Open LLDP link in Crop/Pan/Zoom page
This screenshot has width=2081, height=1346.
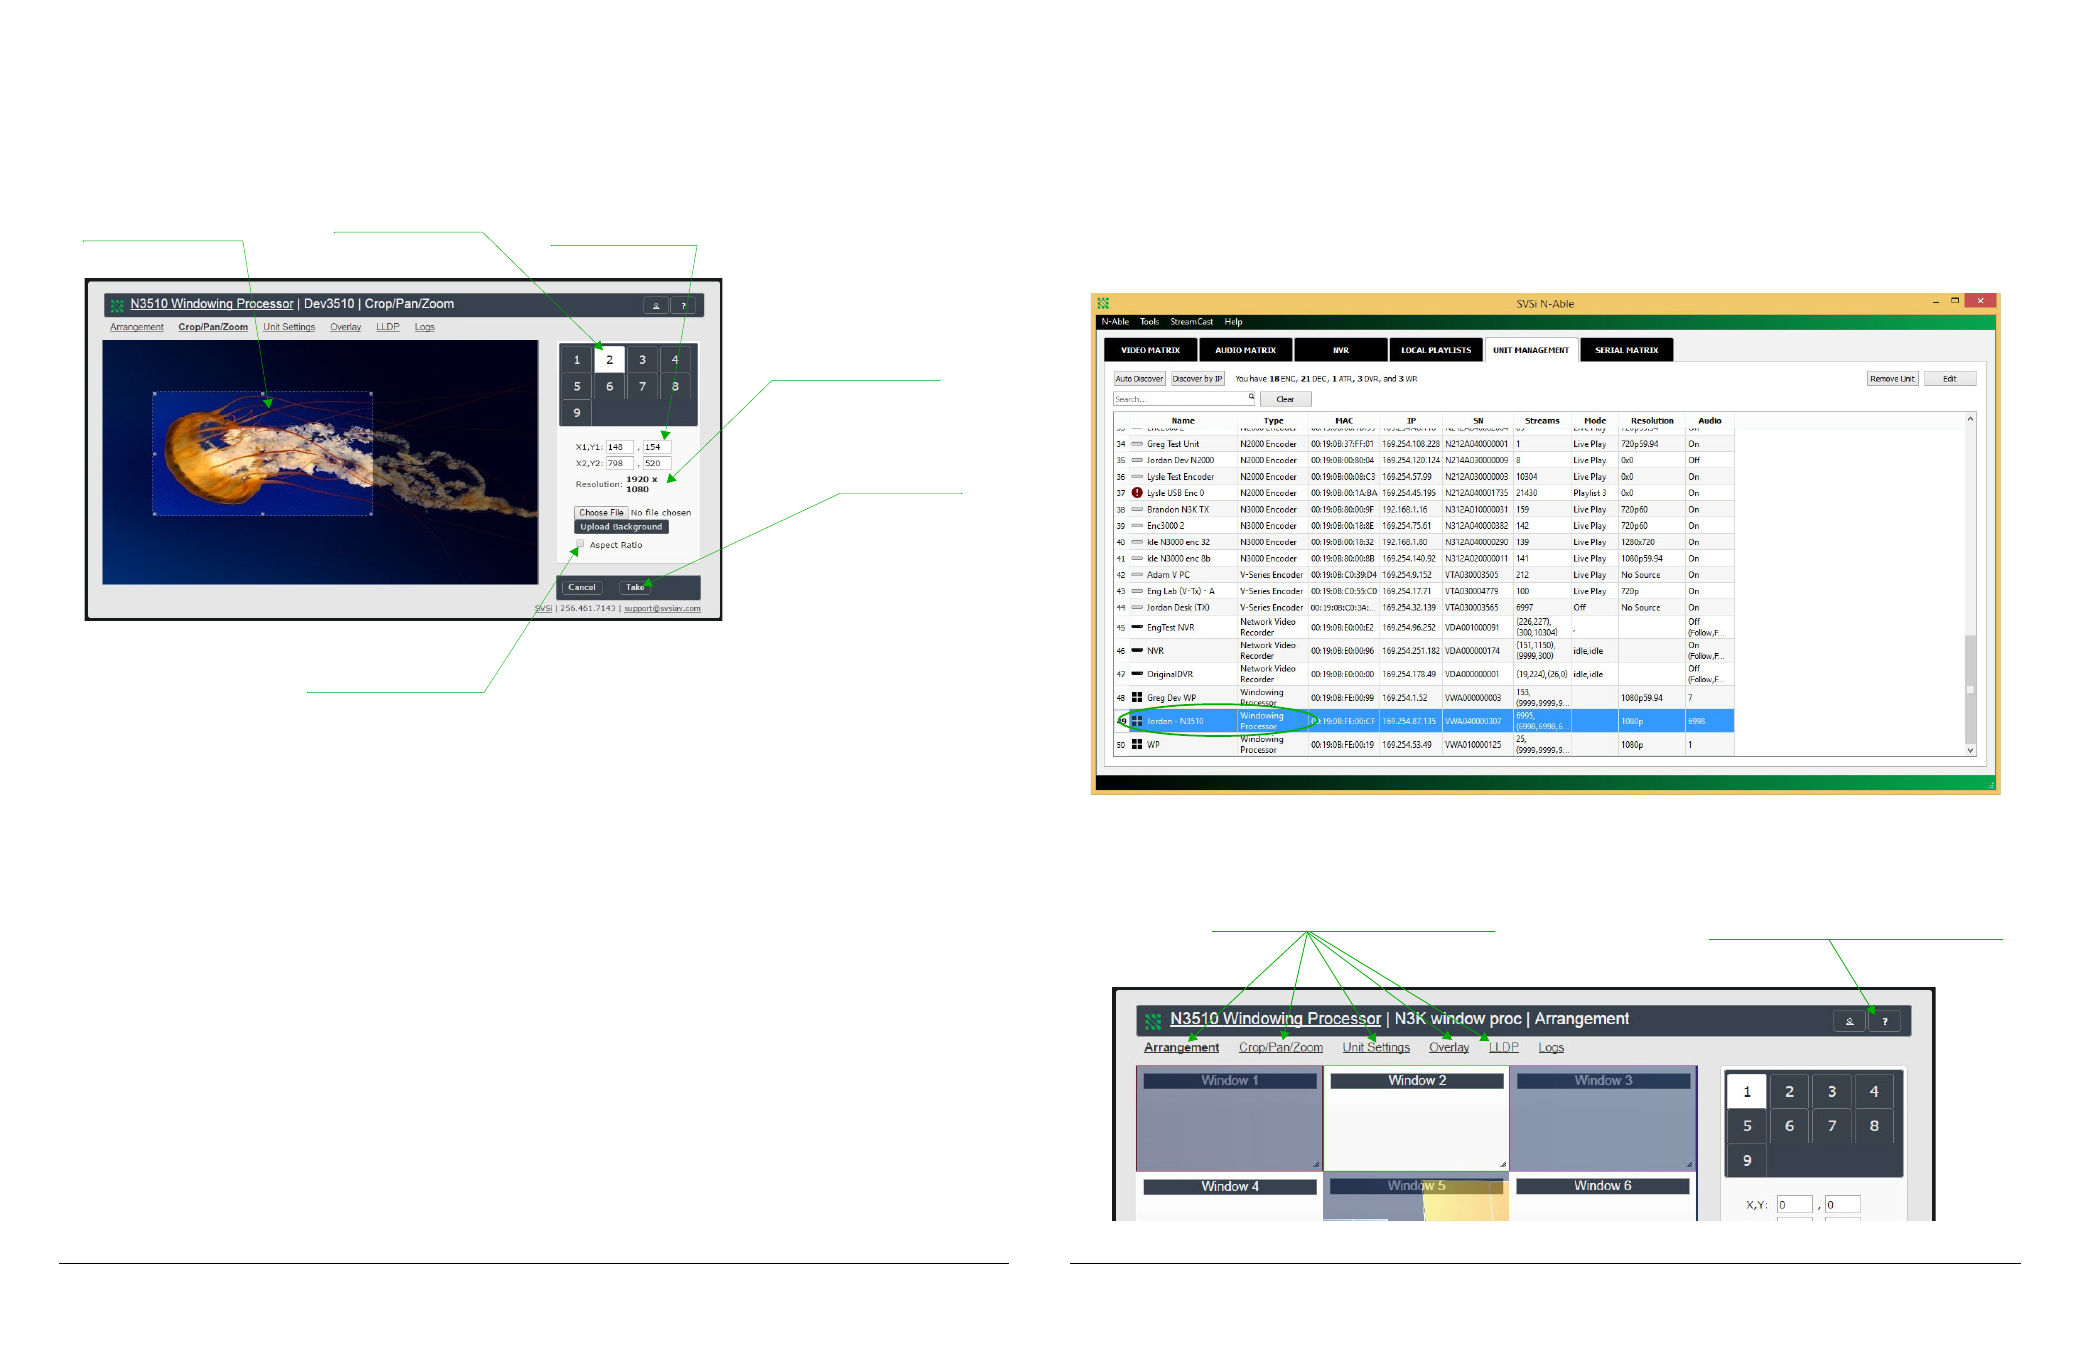pos(388,327)
